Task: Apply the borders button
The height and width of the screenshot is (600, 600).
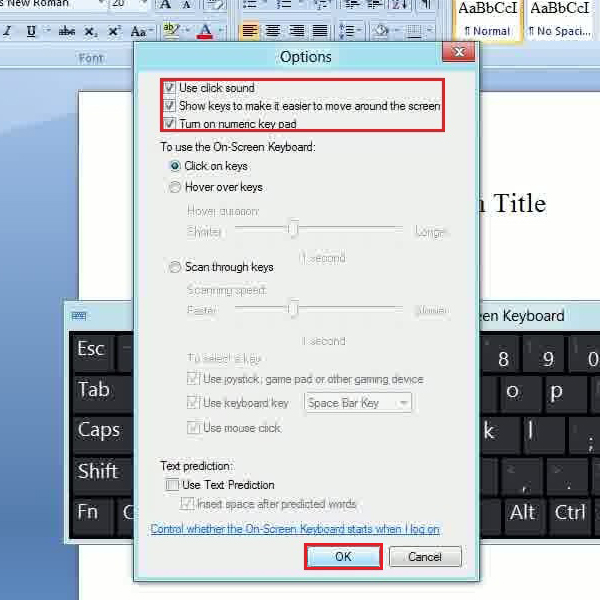Action: click(414, 31)
